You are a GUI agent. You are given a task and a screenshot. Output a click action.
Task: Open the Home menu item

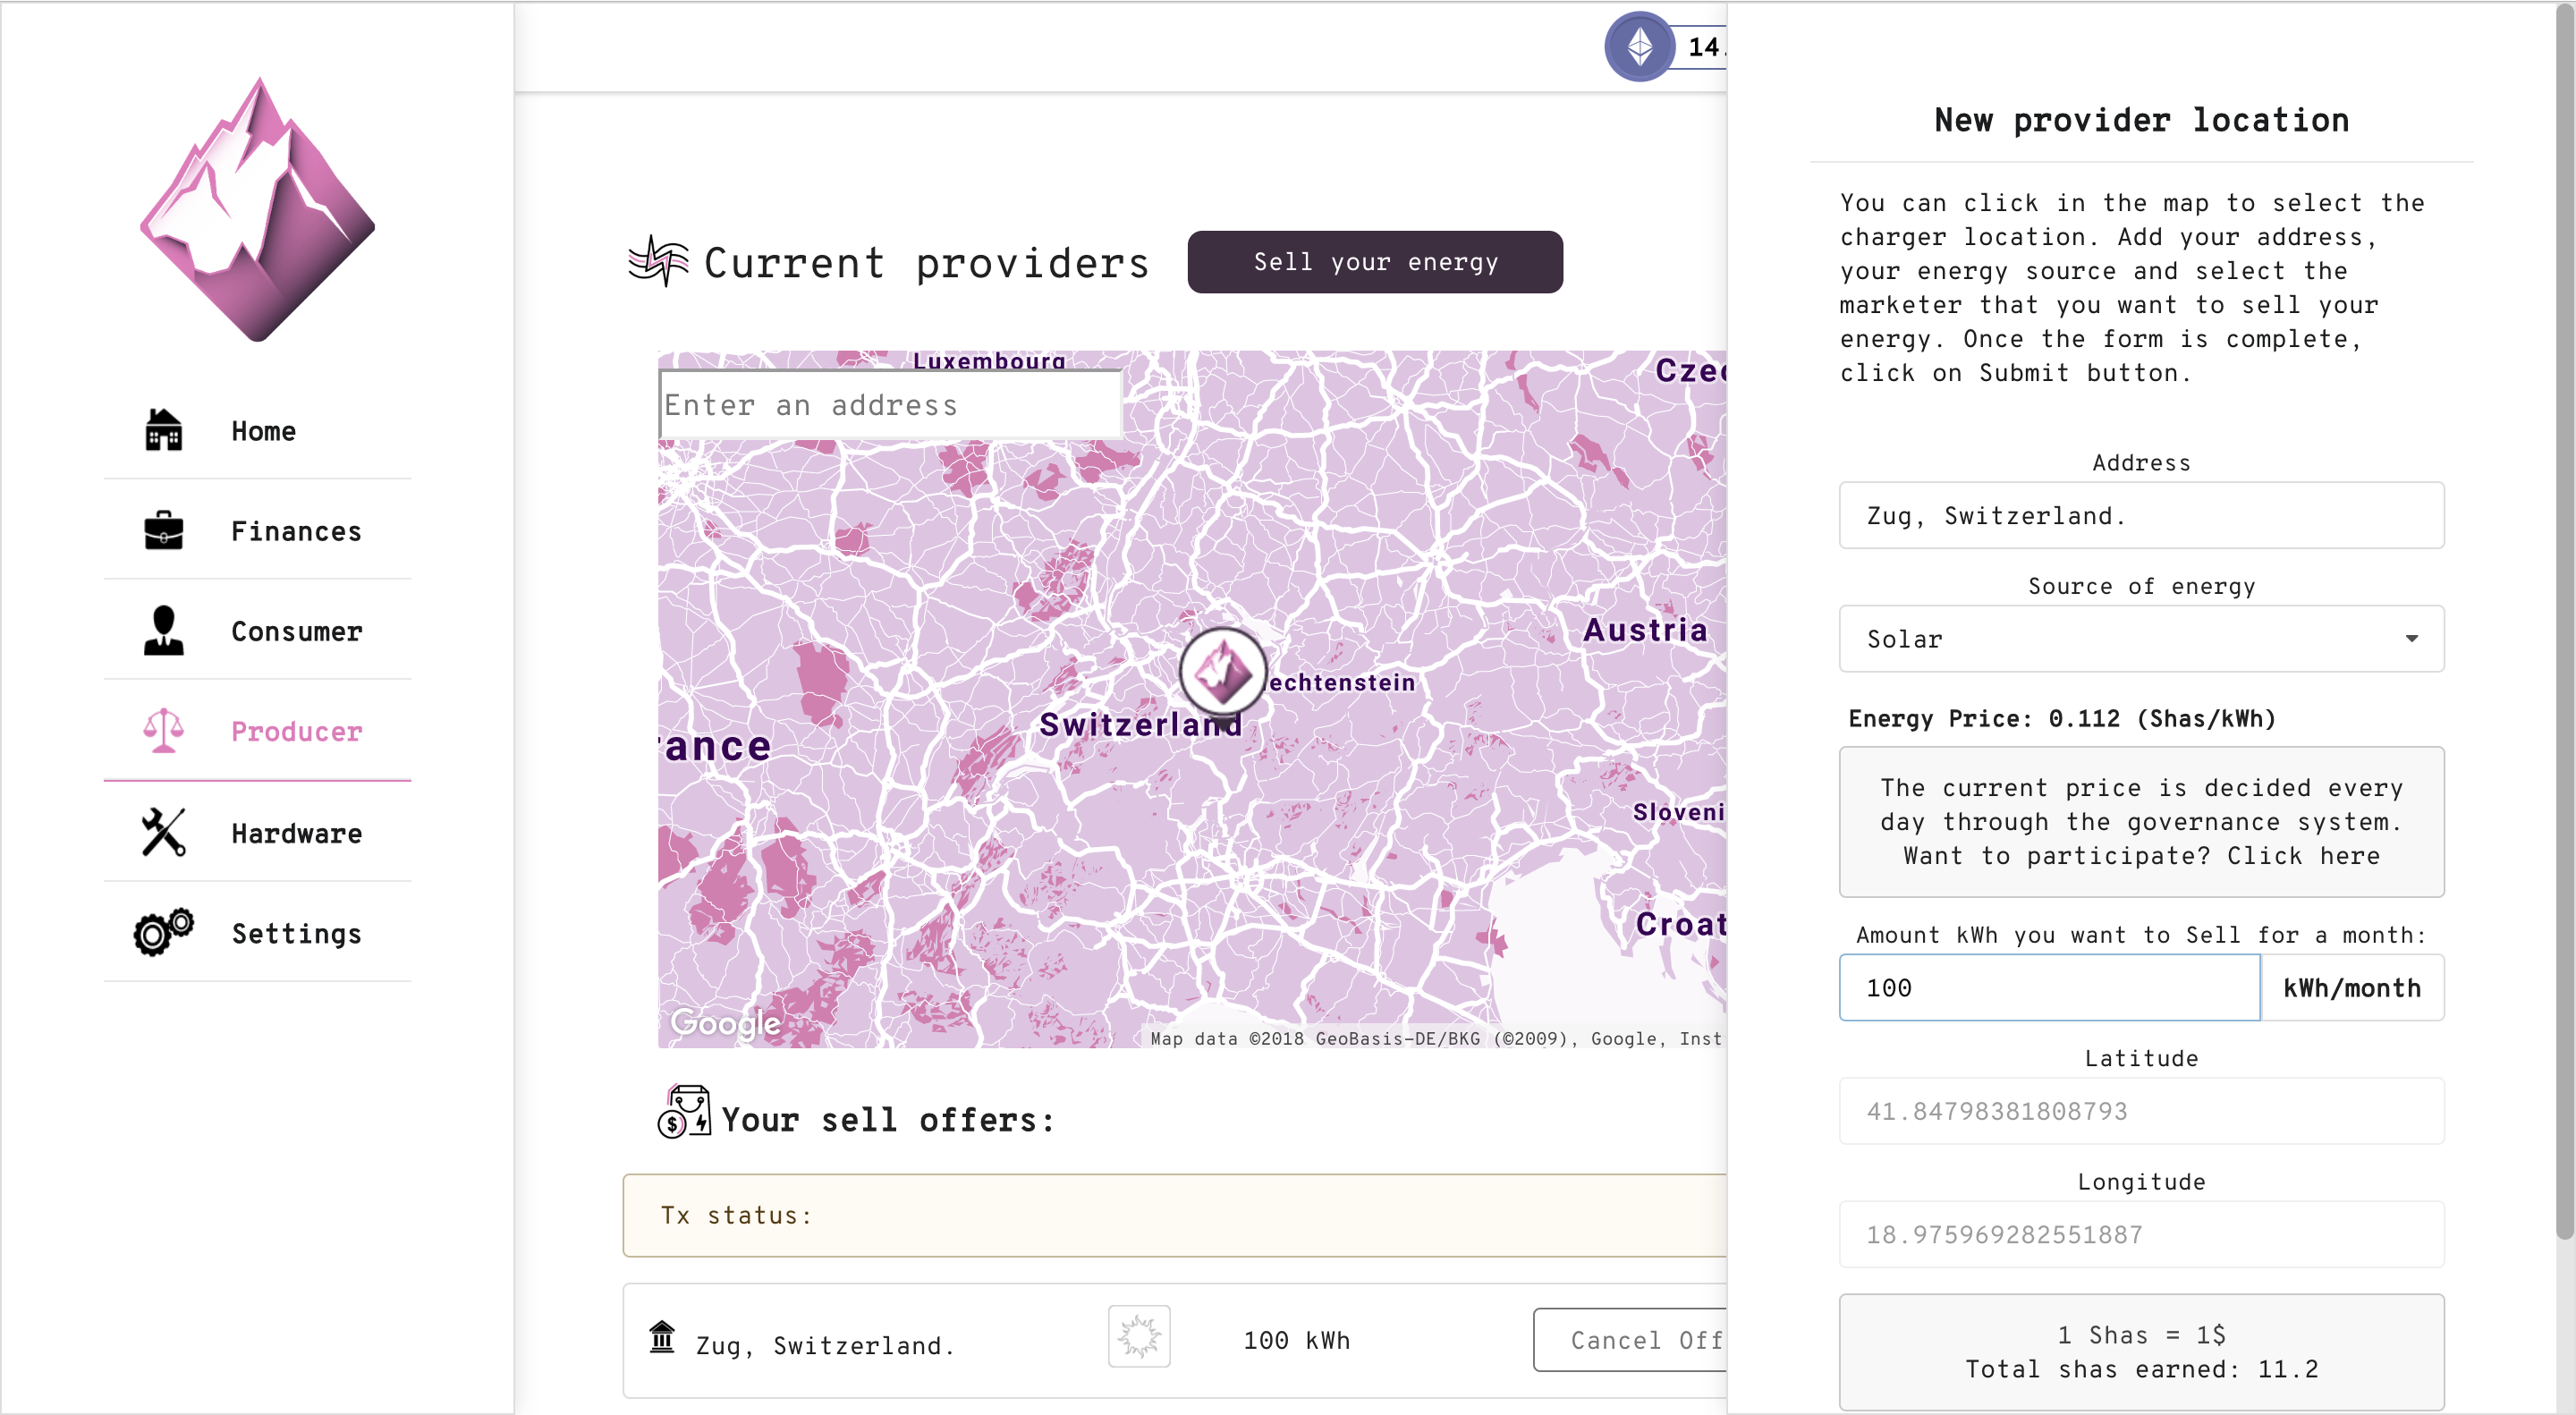pyautogui.click(x=258, y=430)
